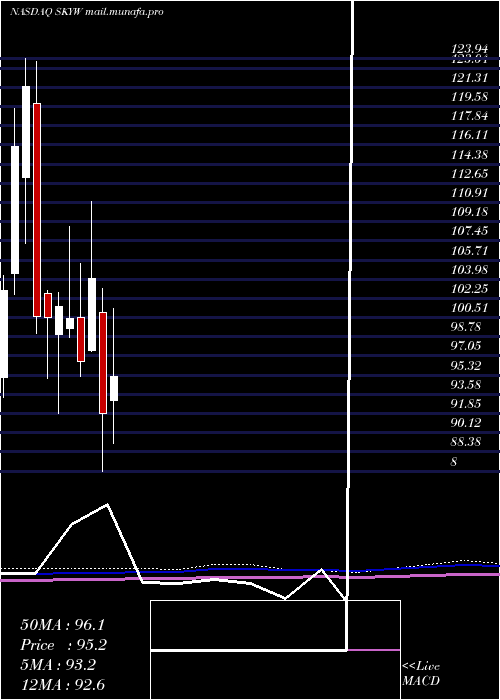Click the 121.31 price axis label

(x=469, y=78)
